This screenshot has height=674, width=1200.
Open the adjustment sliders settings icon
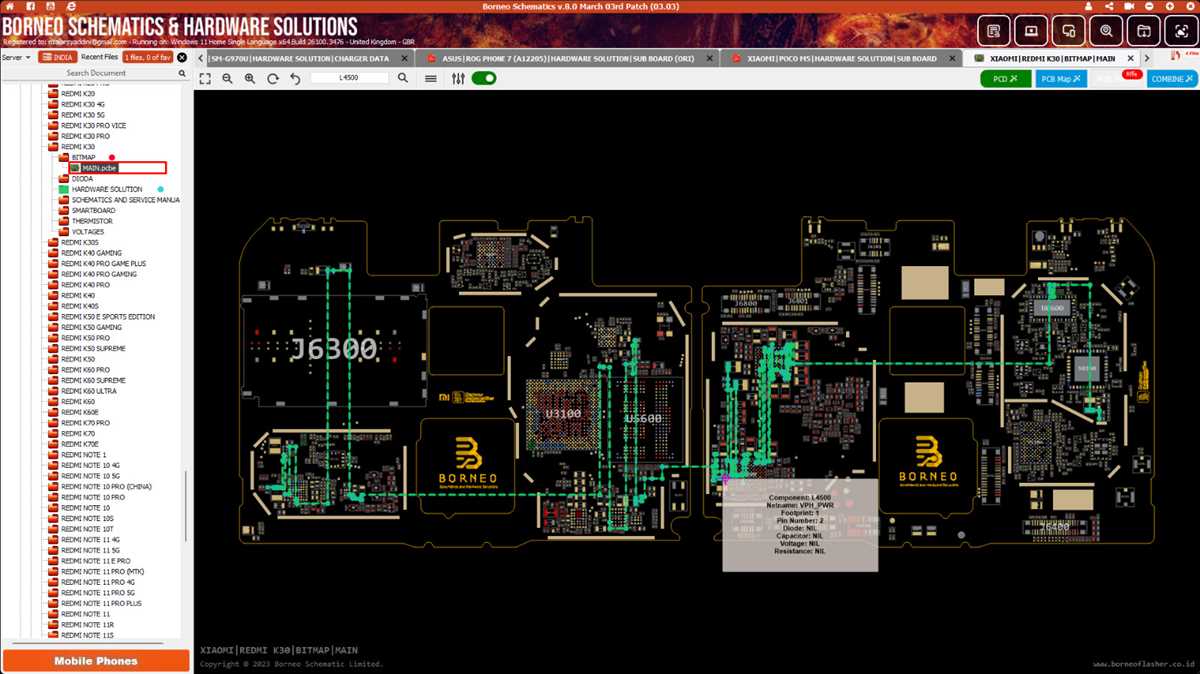coord(458,78)
